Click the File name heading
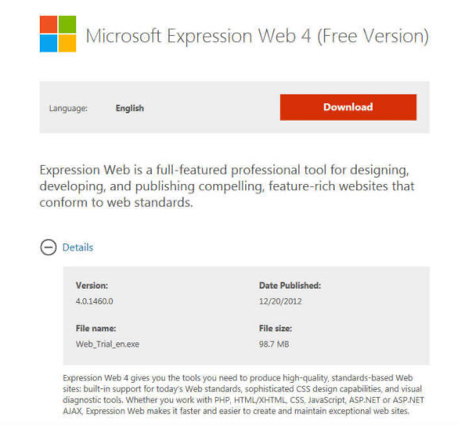This screenshot has height=425, width=460. coord(96,328)
